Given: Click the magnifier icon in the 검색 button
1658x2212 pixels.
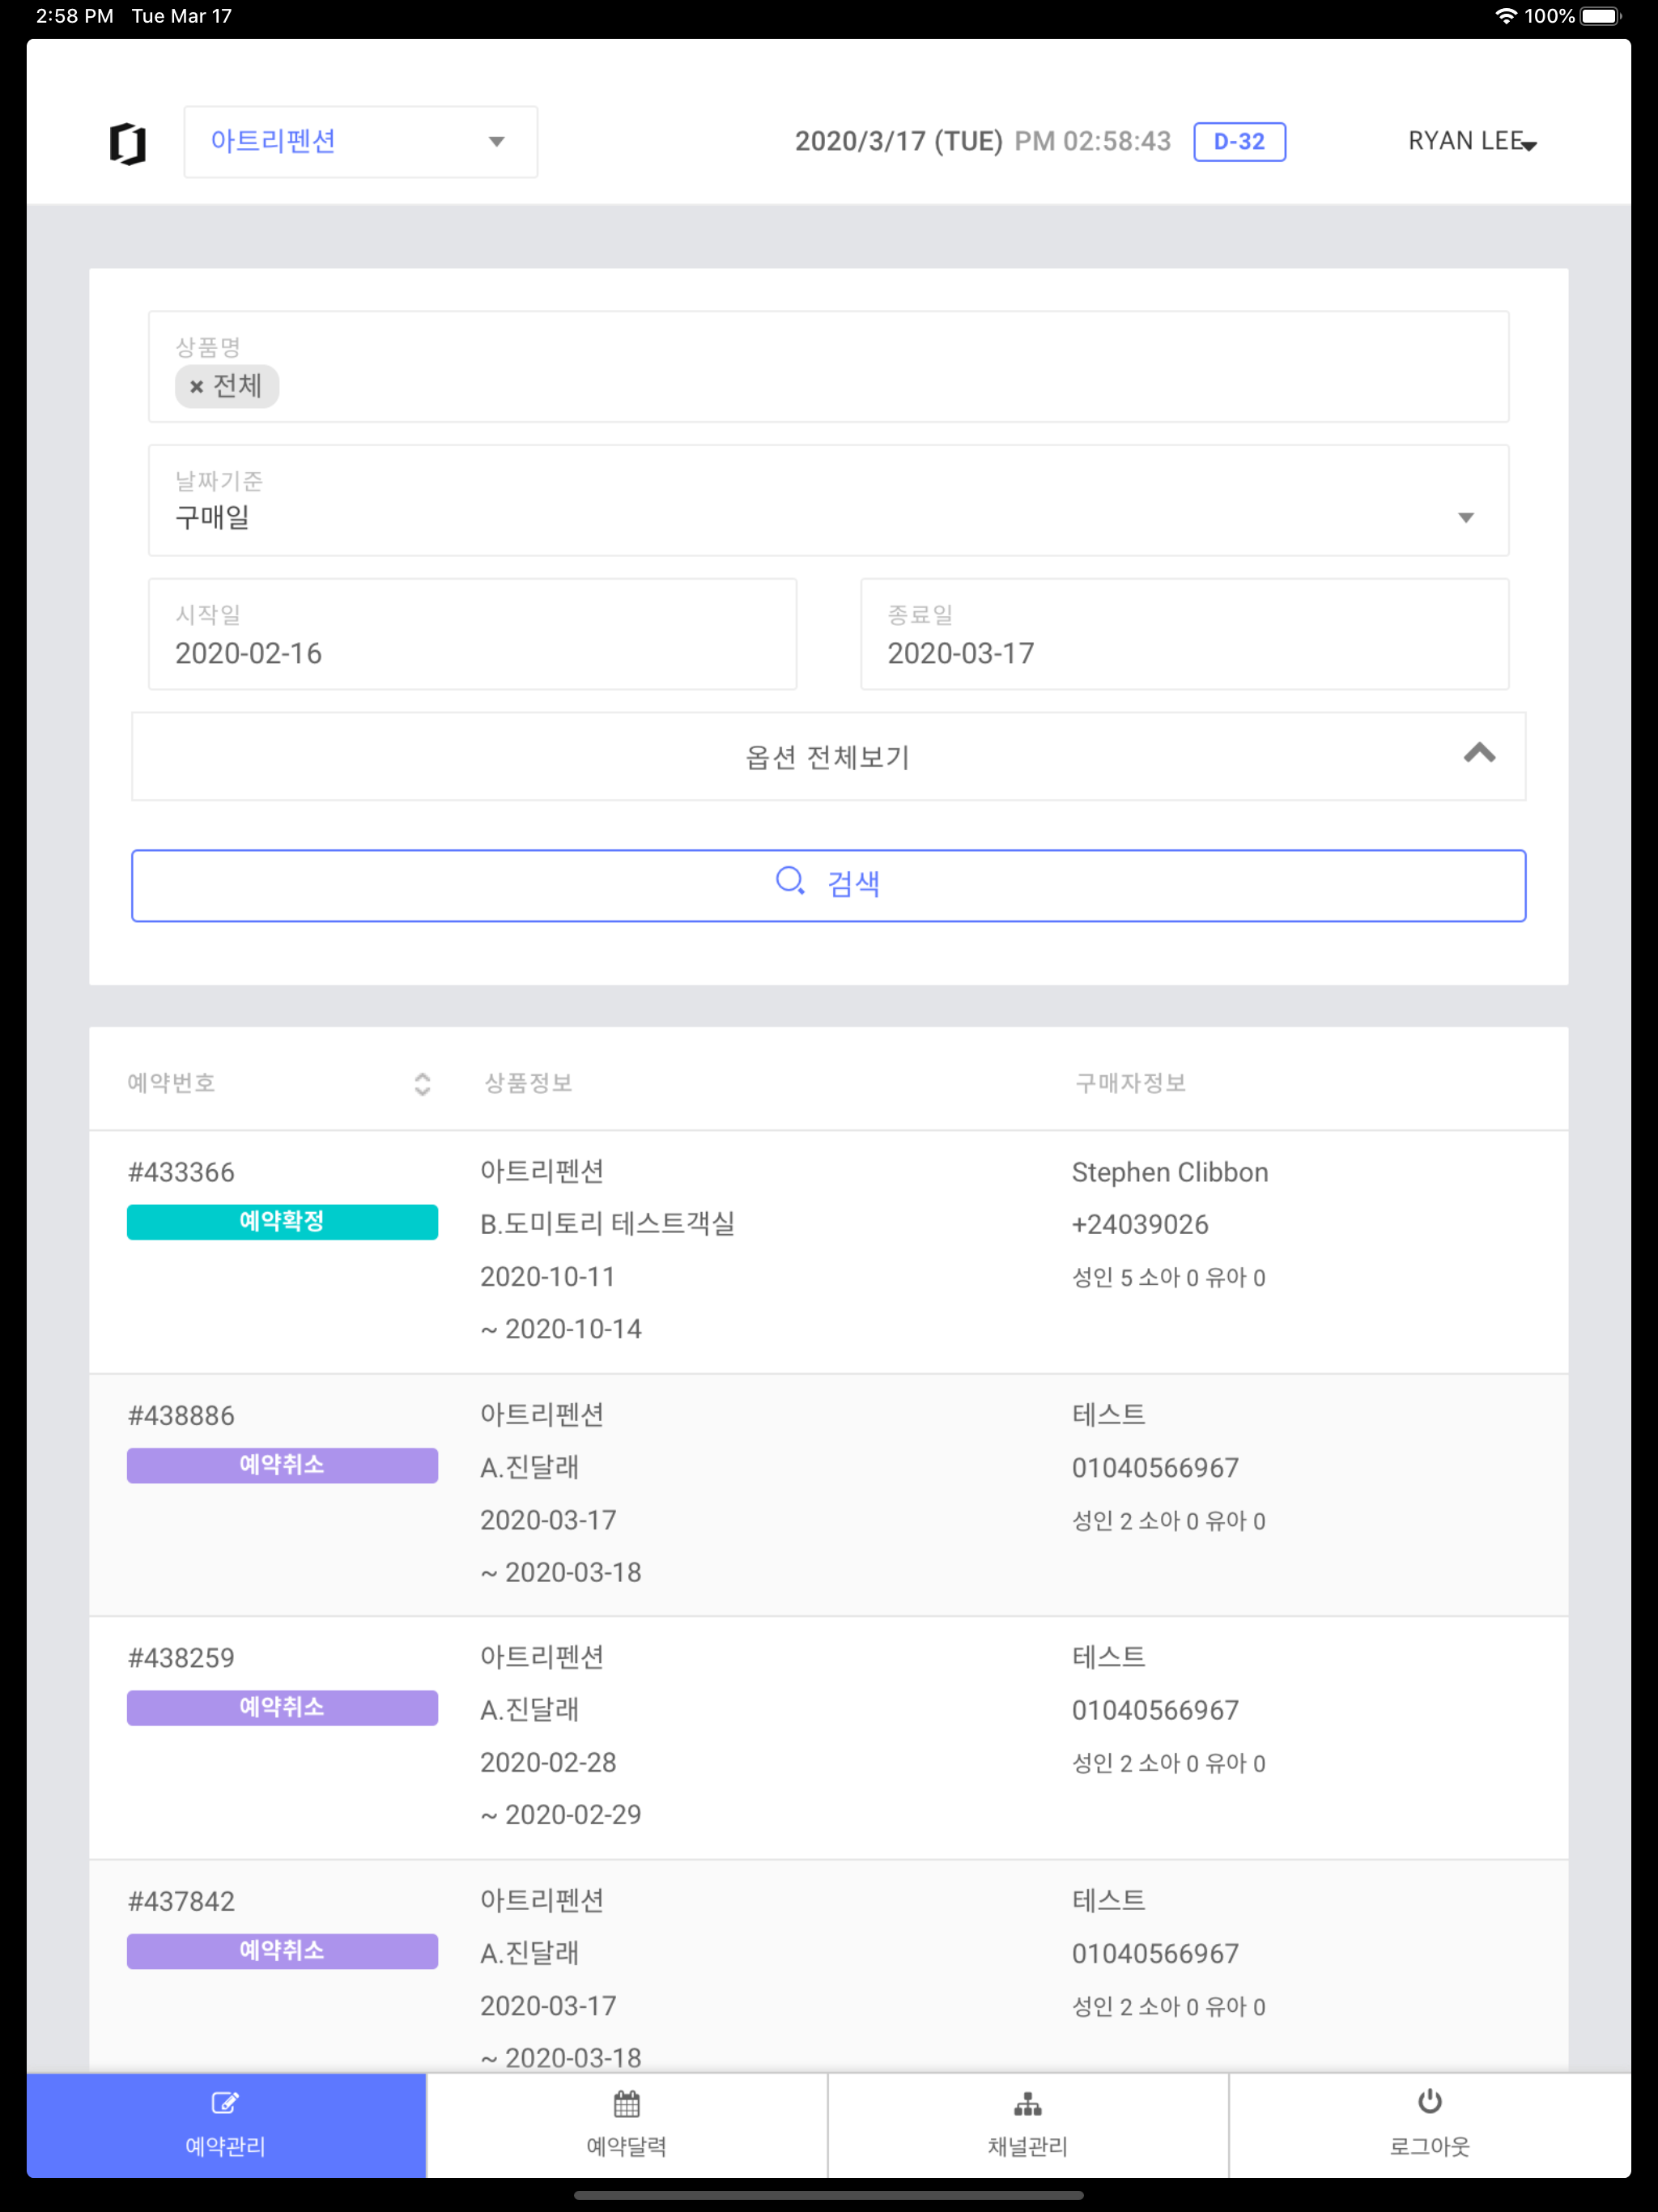Looking at the screenshot, I should (x=790, y=882).
